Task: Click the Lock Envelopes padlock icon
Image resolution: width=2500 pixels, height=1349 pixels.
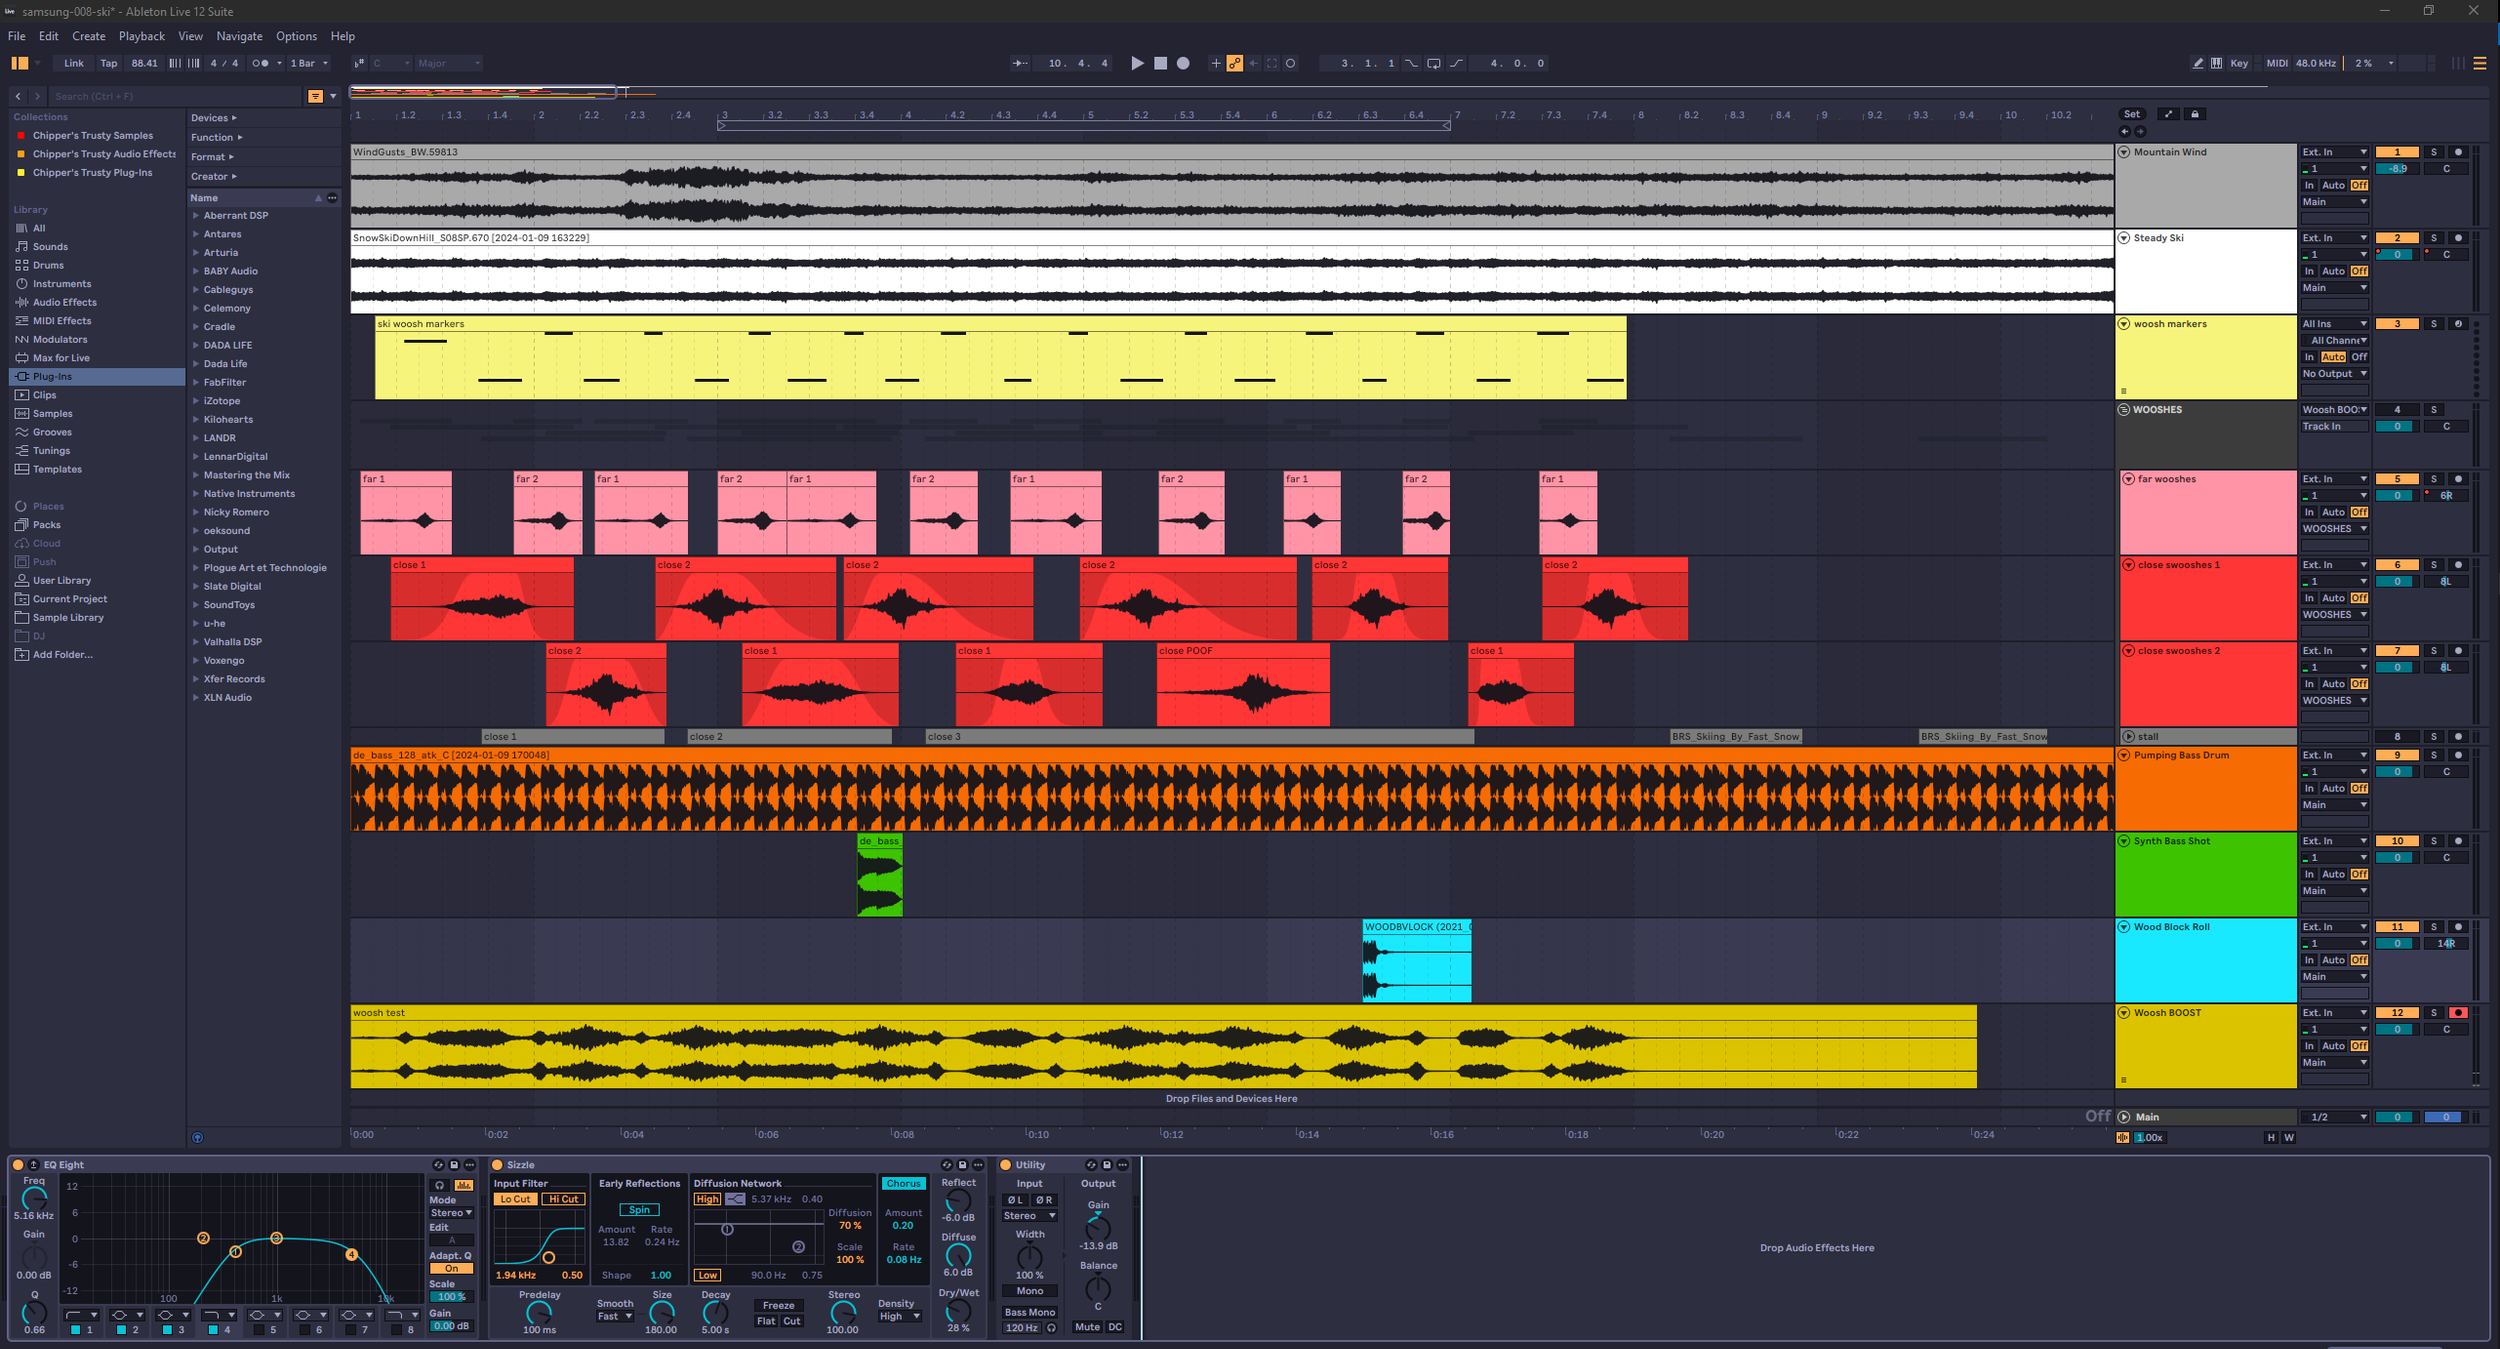Action: (x=2195, y=114)
